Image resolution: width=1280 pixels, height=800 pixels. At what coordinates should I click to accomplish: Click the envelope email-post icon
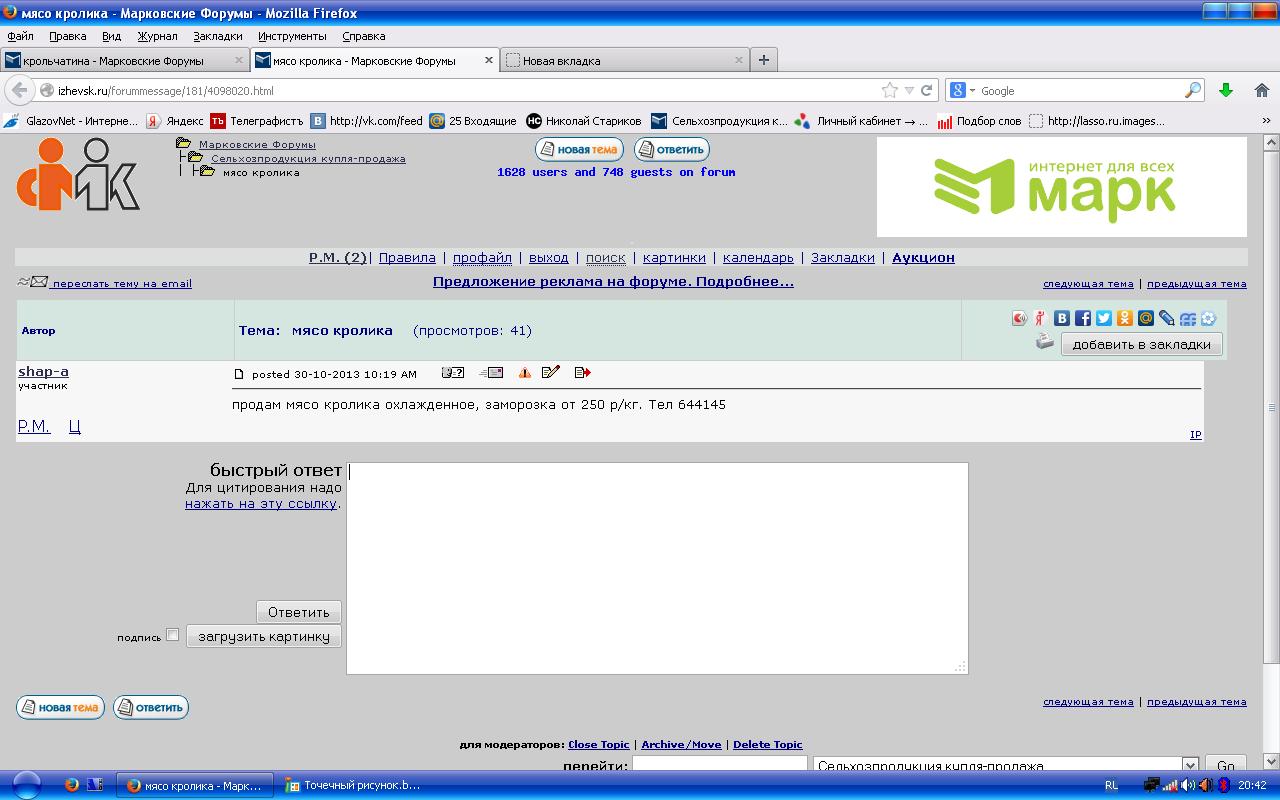coord(491,373)
